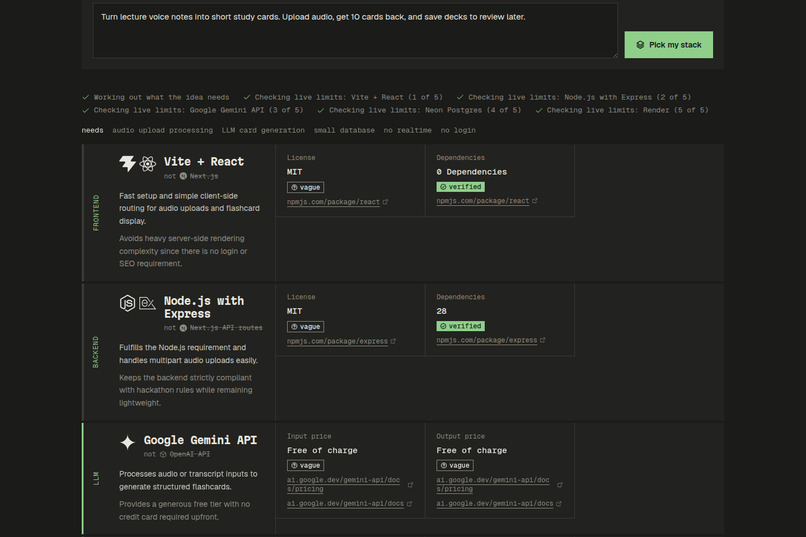
Task: Open npmjs express link under License
Action: click(337, 341)
